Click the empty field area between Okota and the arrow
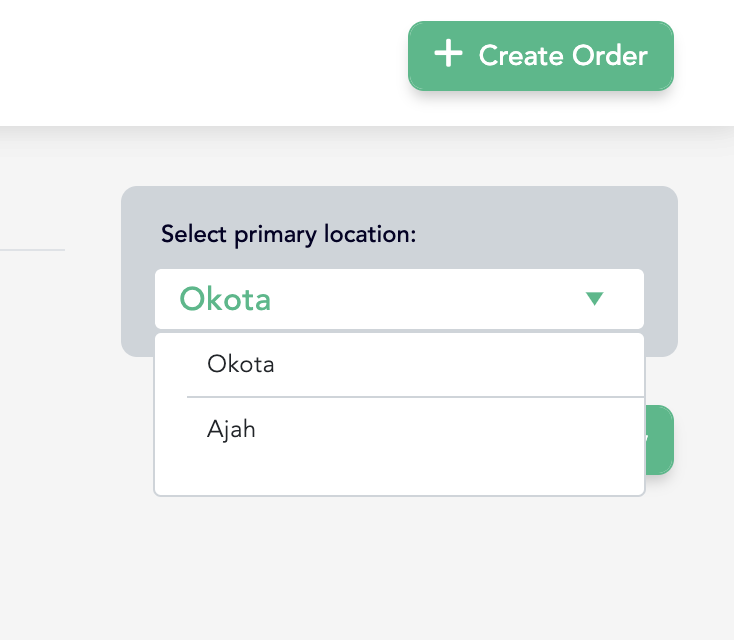The image size is (734, 640). point(420,299)
